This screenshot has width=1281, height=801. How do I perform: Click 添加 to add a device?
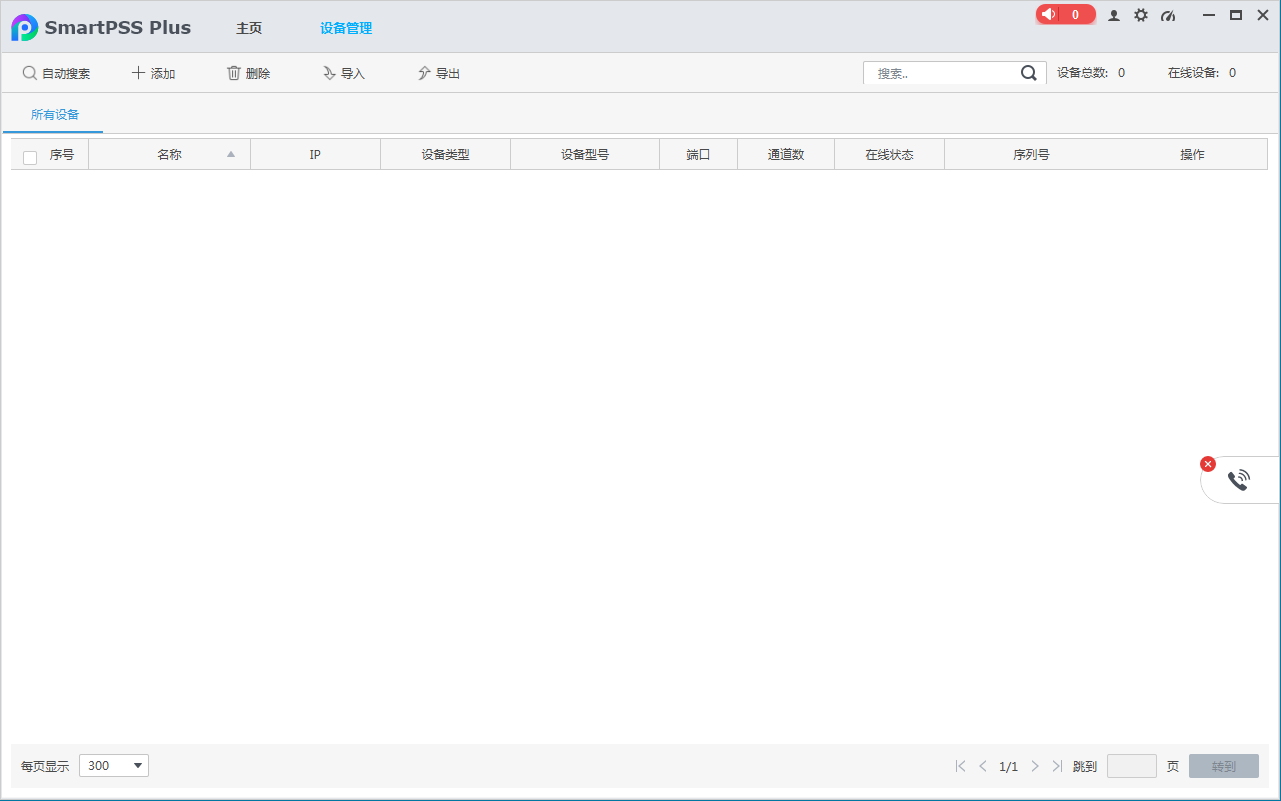click(x=153, y=73)
